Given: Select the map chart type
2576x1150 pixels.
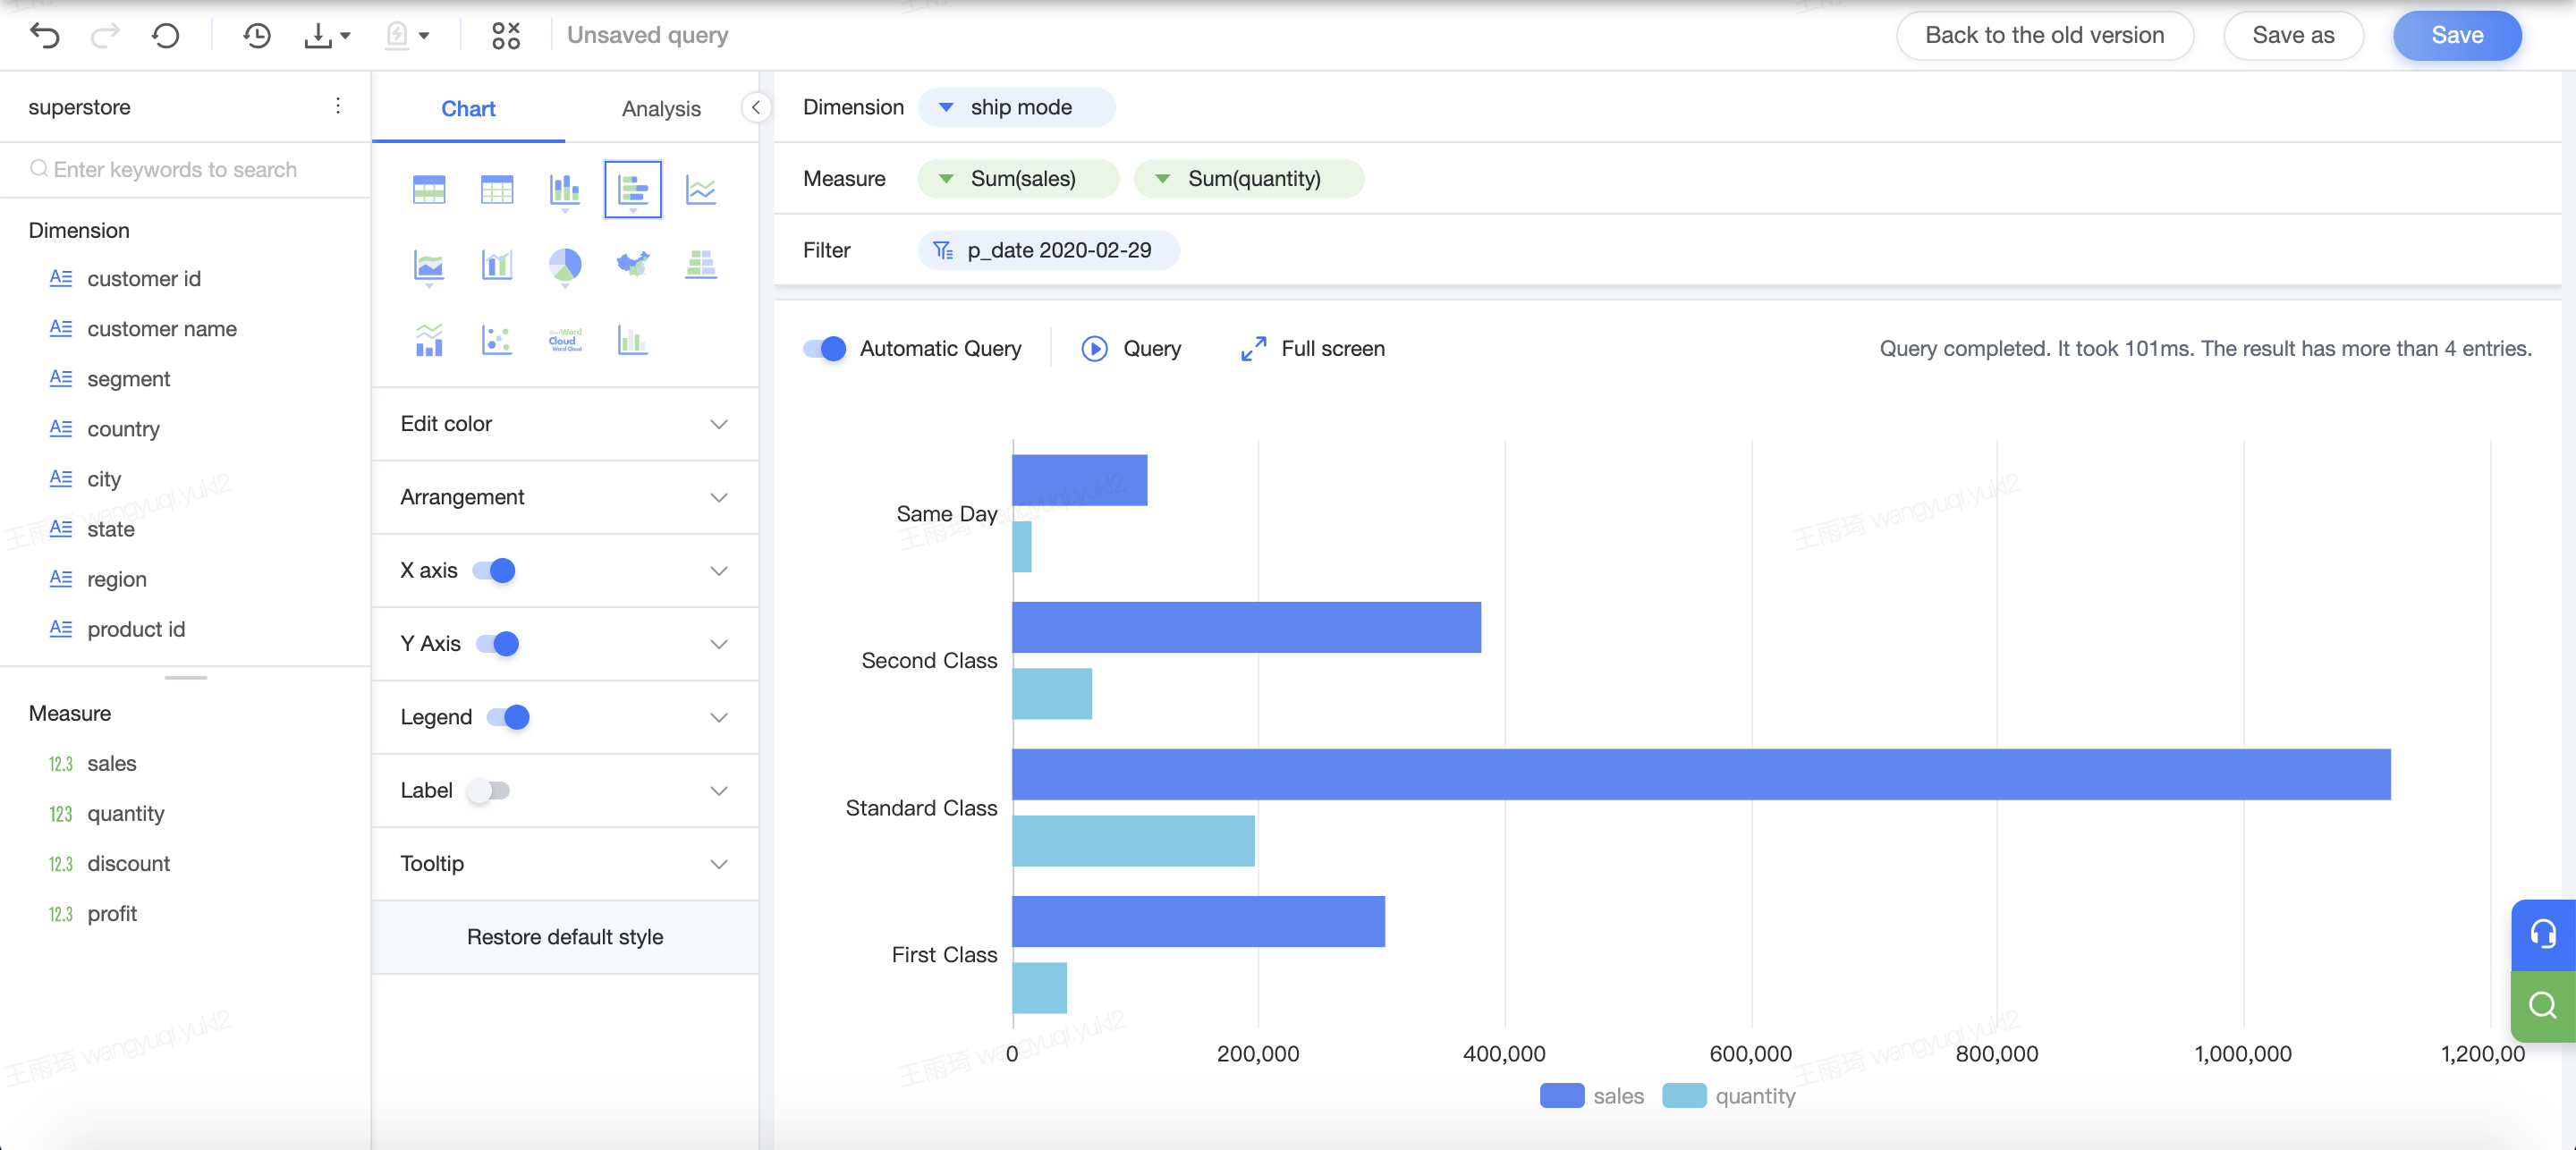Looking at the screenshot, I should [x=633, y=265].
